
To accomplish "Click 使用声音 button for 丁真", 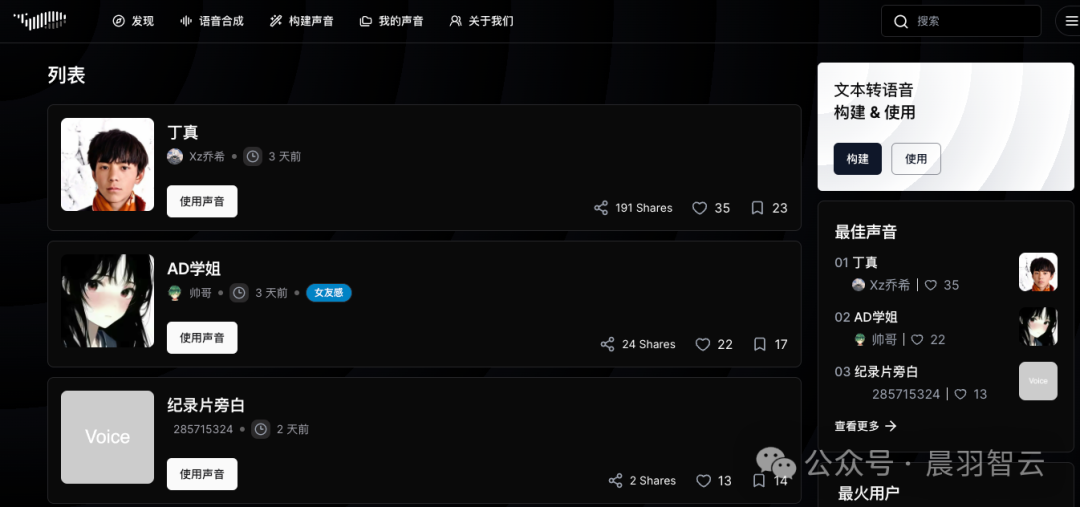I will tap(202, 201).
